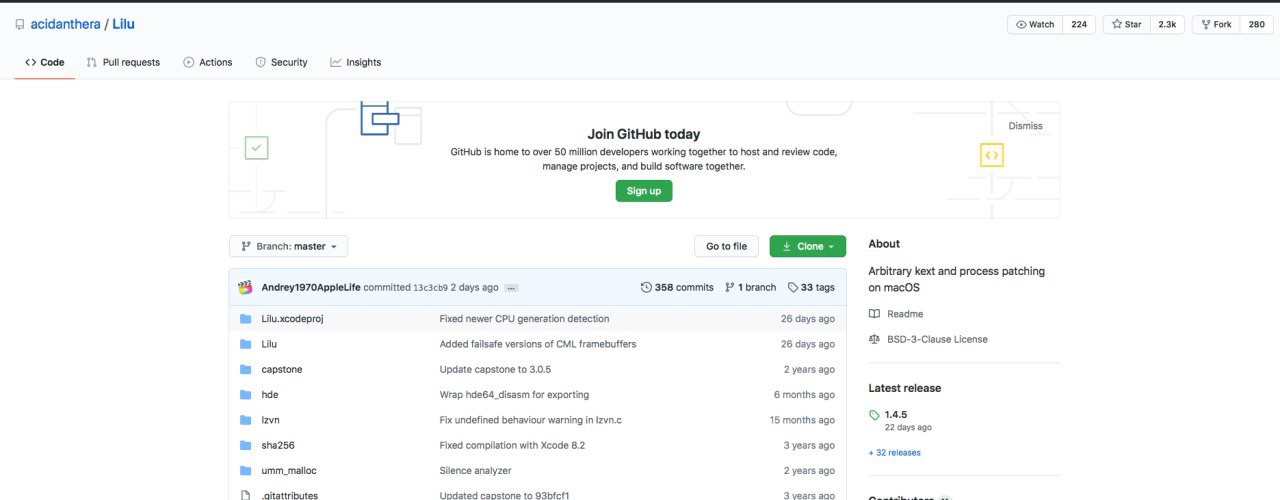Open commit 'Fix undefined behaviour warning in lzvn.c'
The height and width of the screenshot is (500, 1280).
[x=531, y=420]
